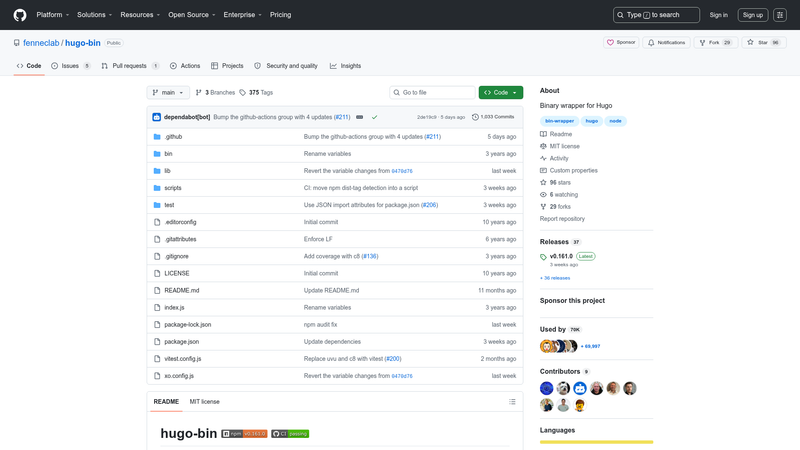Image resolution: width=800 pixels, height=450 pixels.
Task: Open the README outline list icon
Action: click(x=512, y=402)
